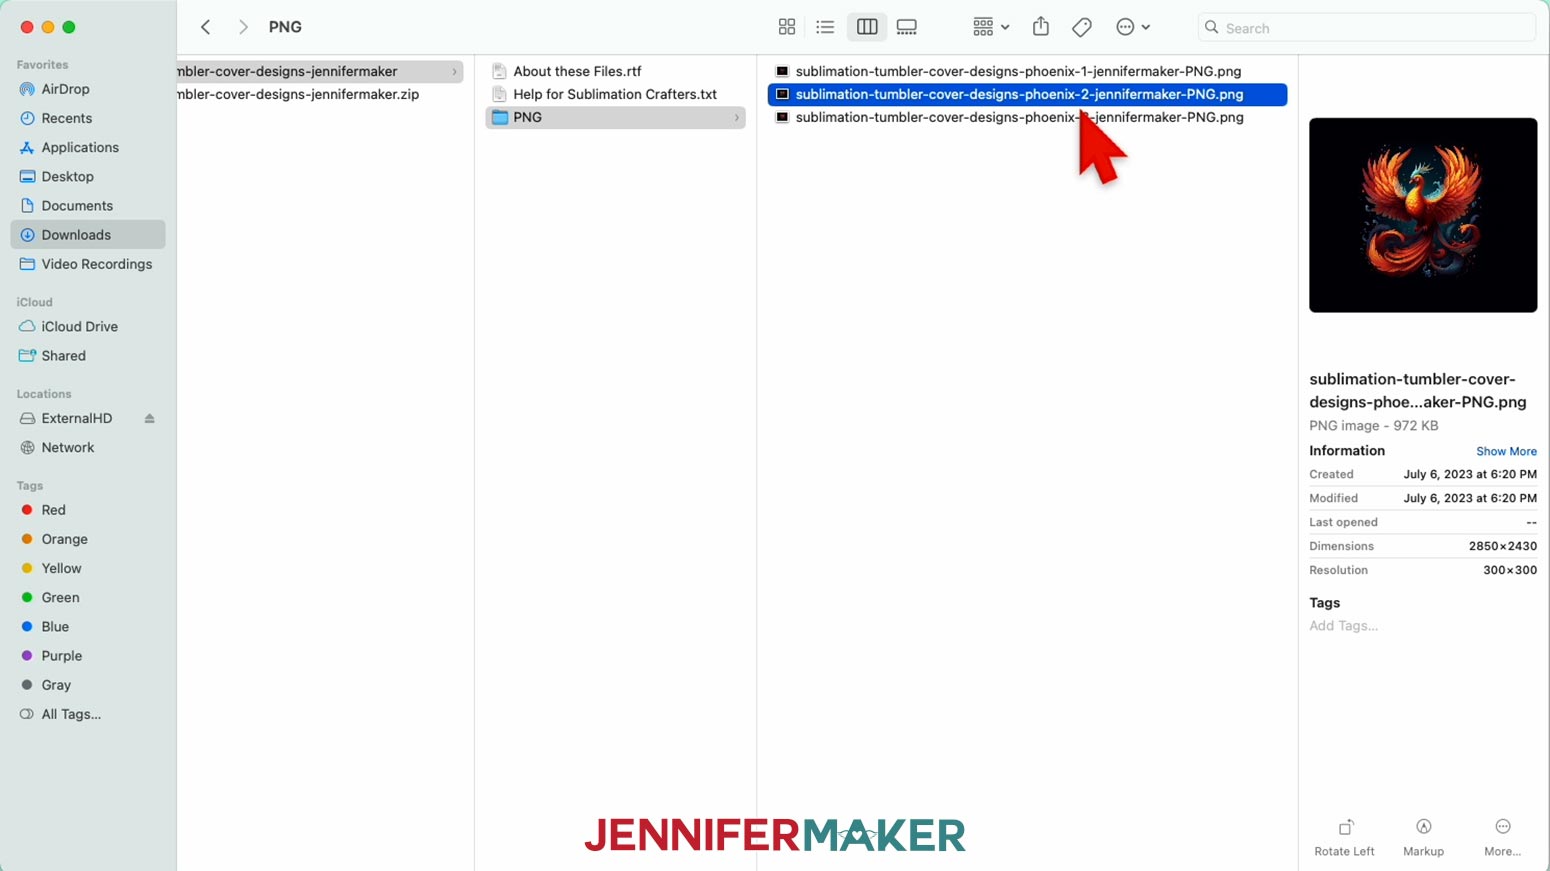Switch to gallery view
1550x871 pixels.
click(907, 27)
